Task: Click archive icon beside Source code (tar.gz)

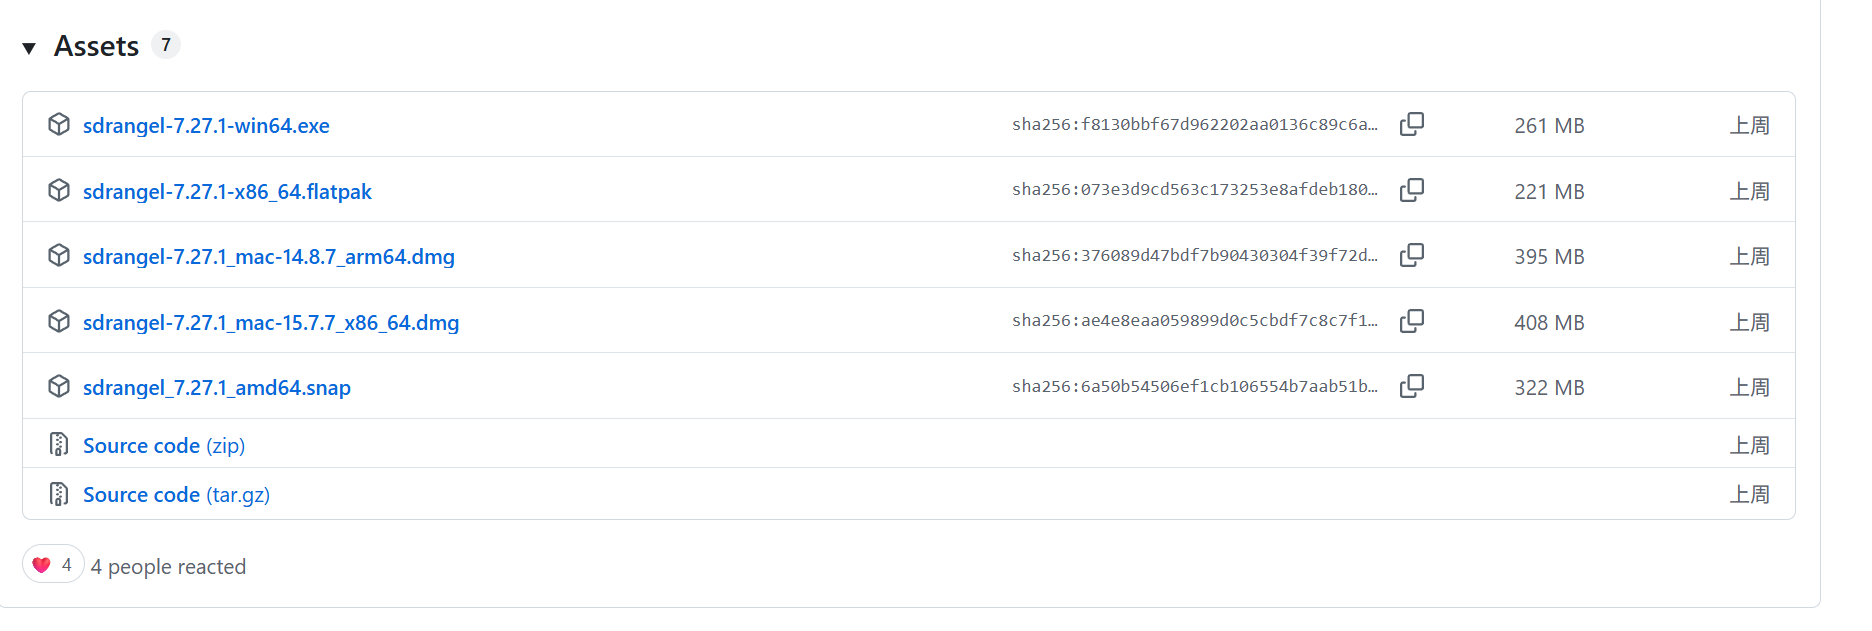Action: point(59,494)
